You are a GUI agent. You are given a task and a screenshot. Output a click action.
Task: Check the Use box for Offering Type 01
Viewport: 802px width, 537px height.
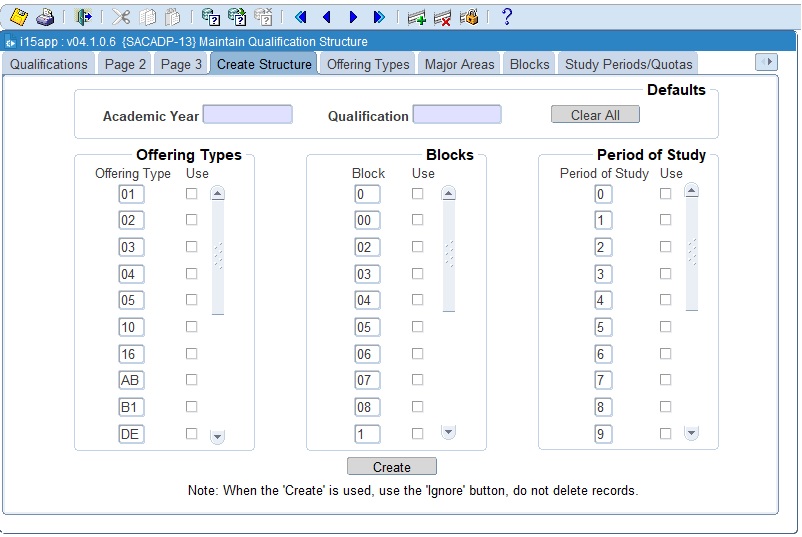coord(191,194)
